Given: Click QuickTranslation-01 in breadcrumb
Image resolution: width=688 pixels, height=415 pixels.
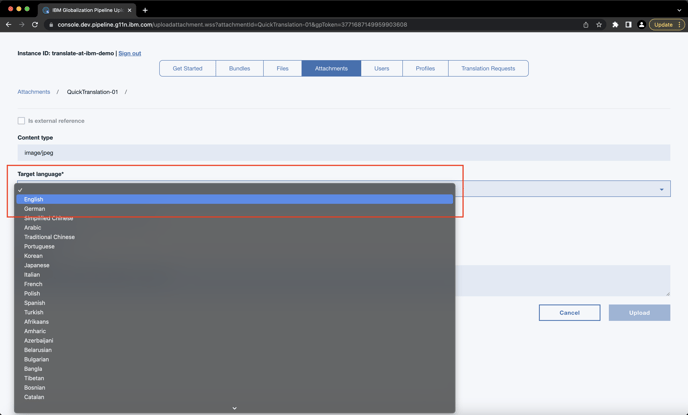Looking at the screenshot, I should (x=92, y=92).
